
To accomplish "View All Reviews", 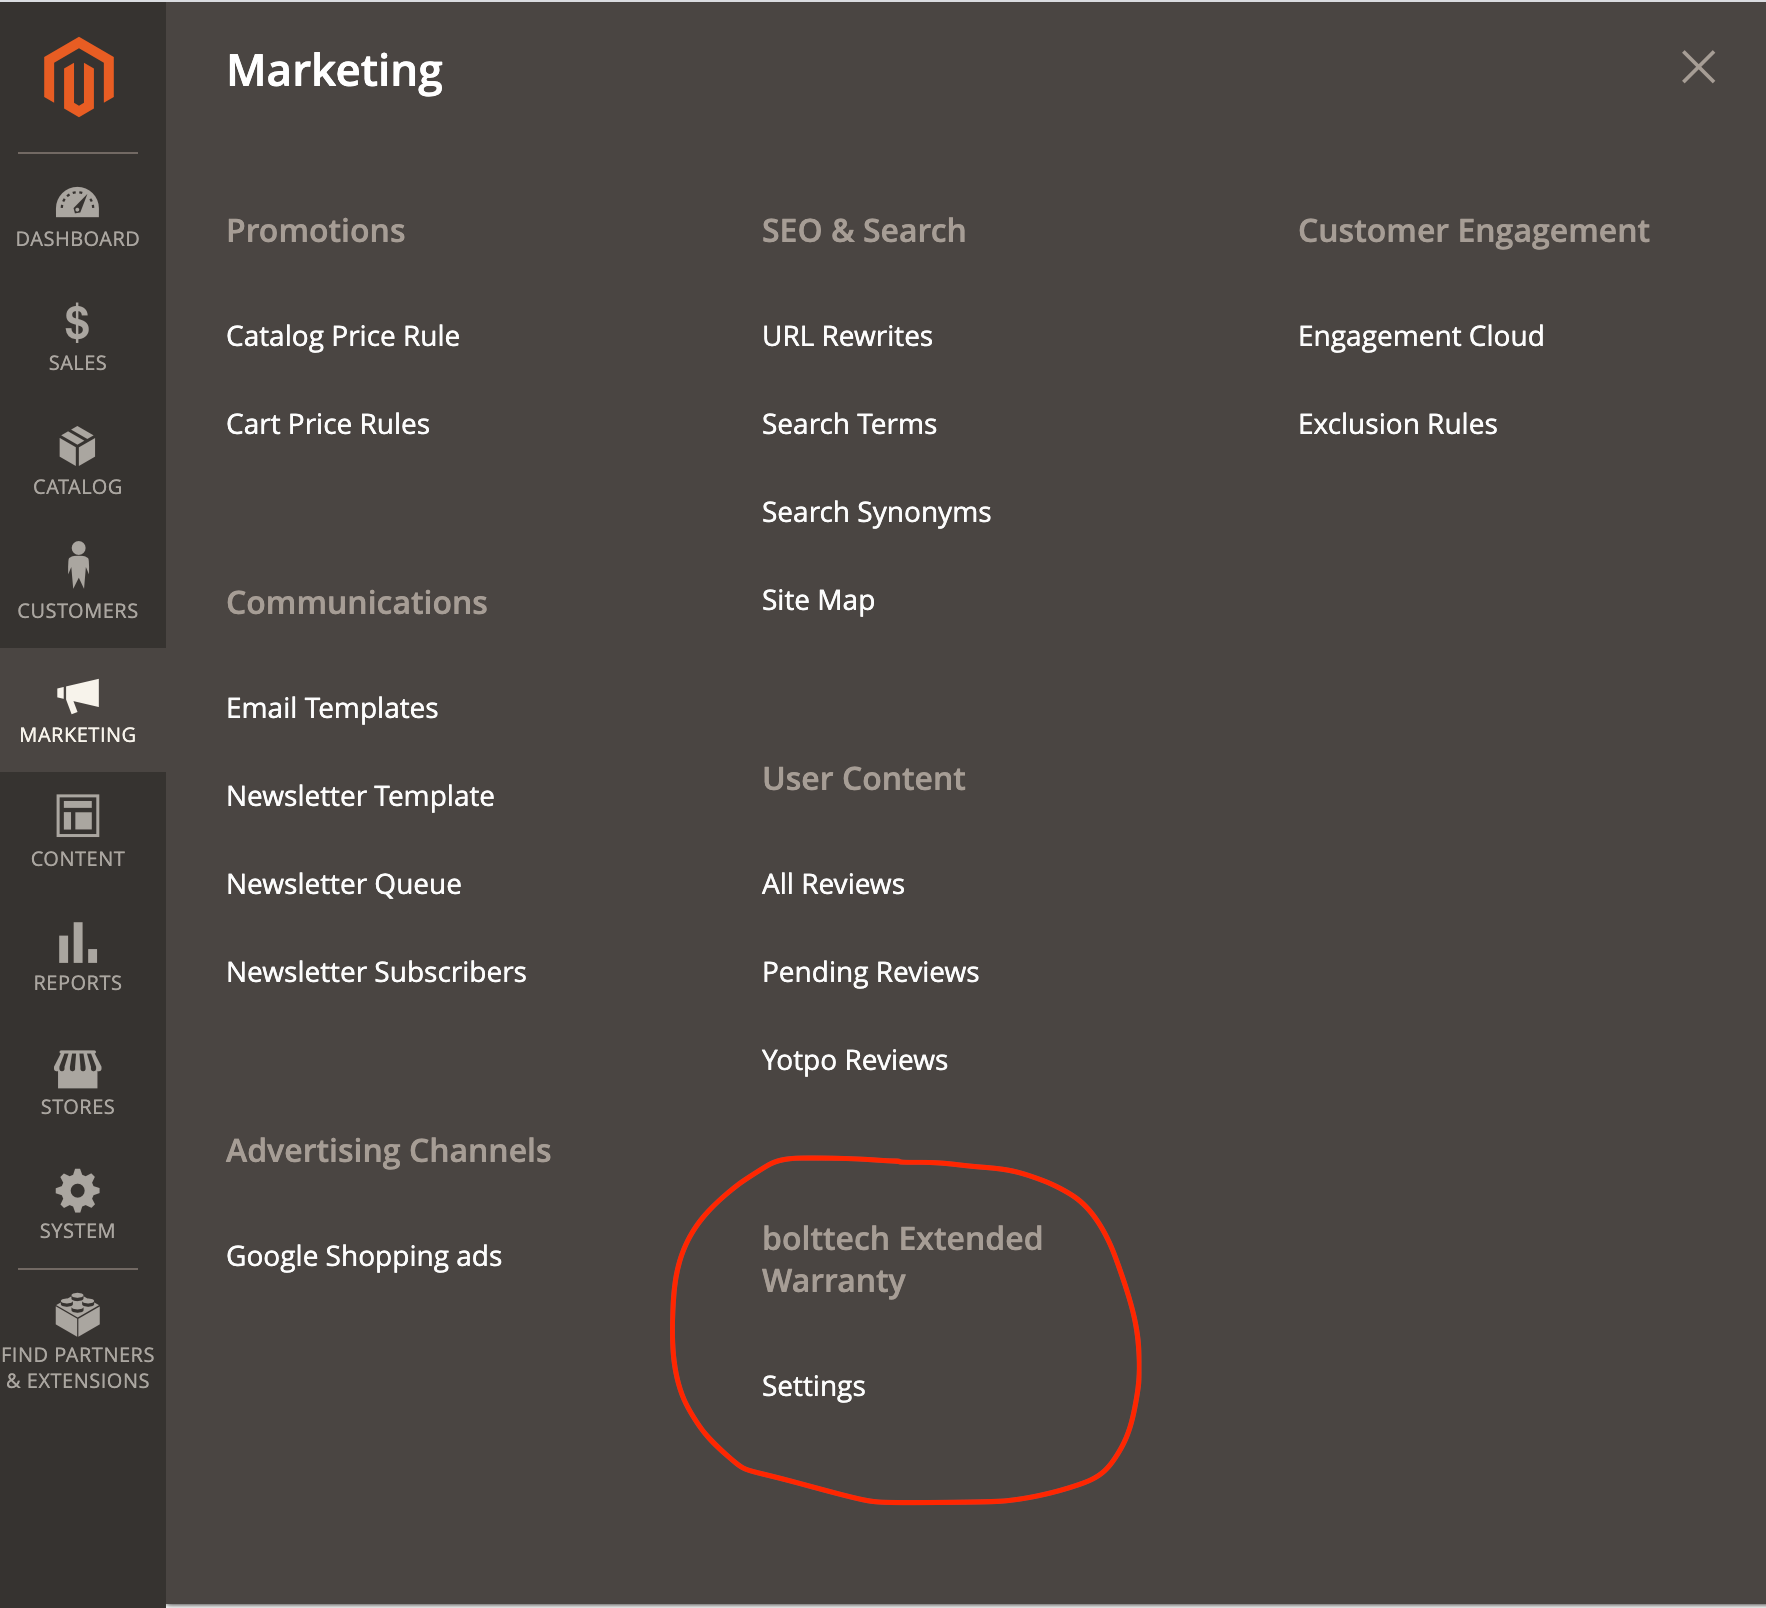I will pos(833,884).
